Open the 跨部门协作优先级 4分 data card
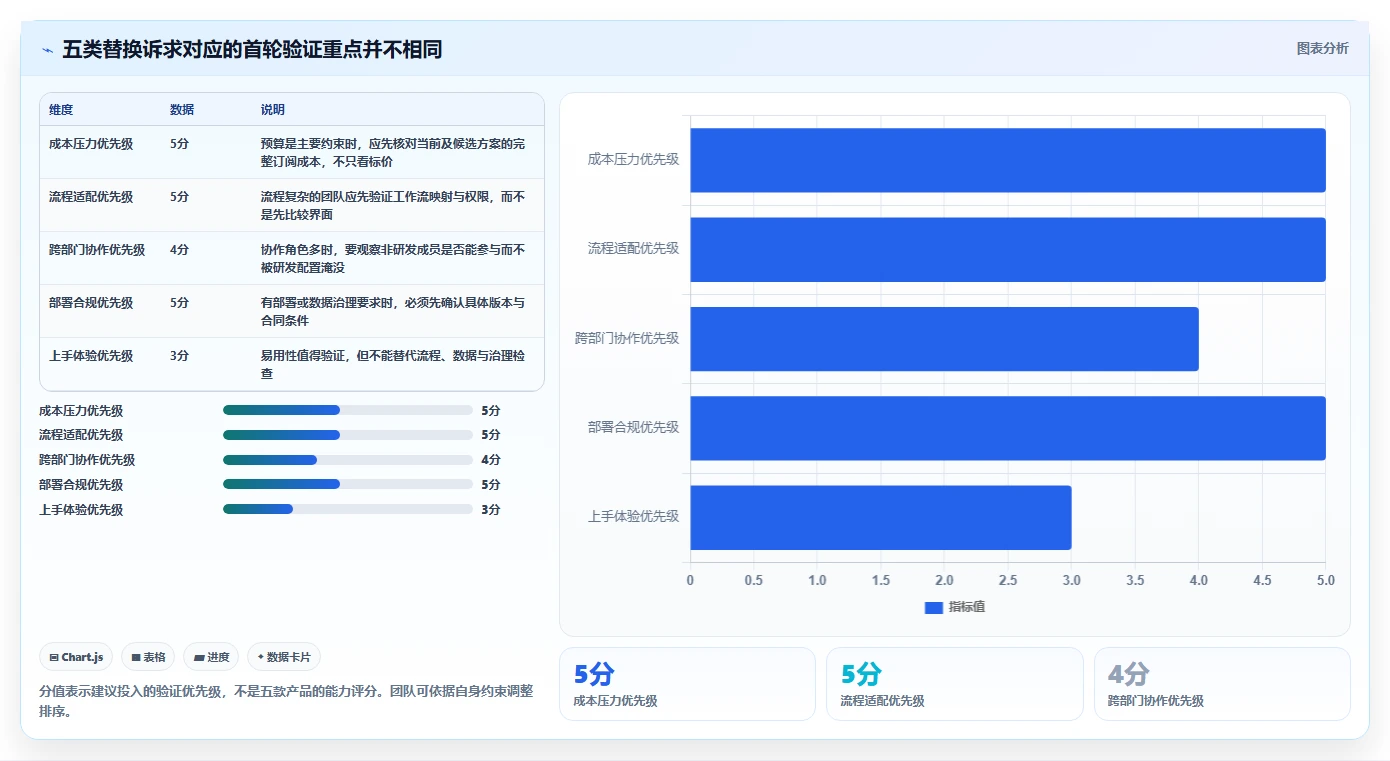The height and width of the screenshot is (761, 1390). (x=1222, y=684)
